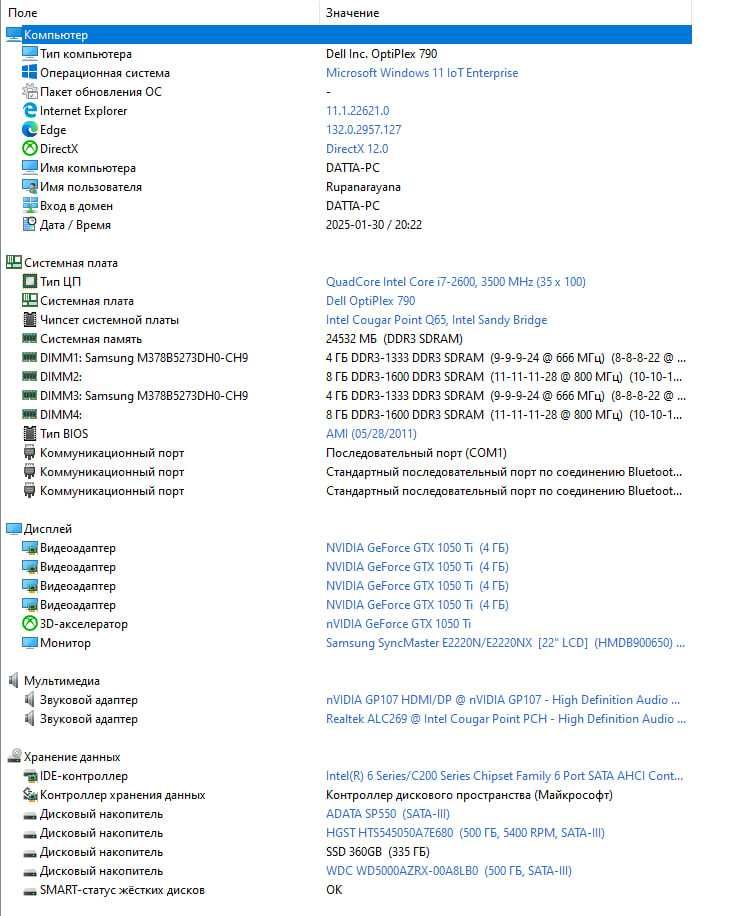Click the Вход в домен icon
Viewport: 754px width, 916px height.
pos(29,206)
